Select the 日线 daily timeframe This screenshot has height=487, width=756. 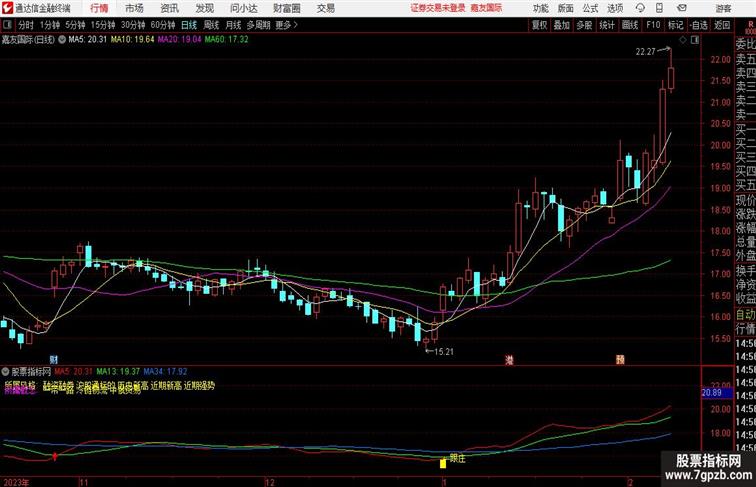pos(189,25)
